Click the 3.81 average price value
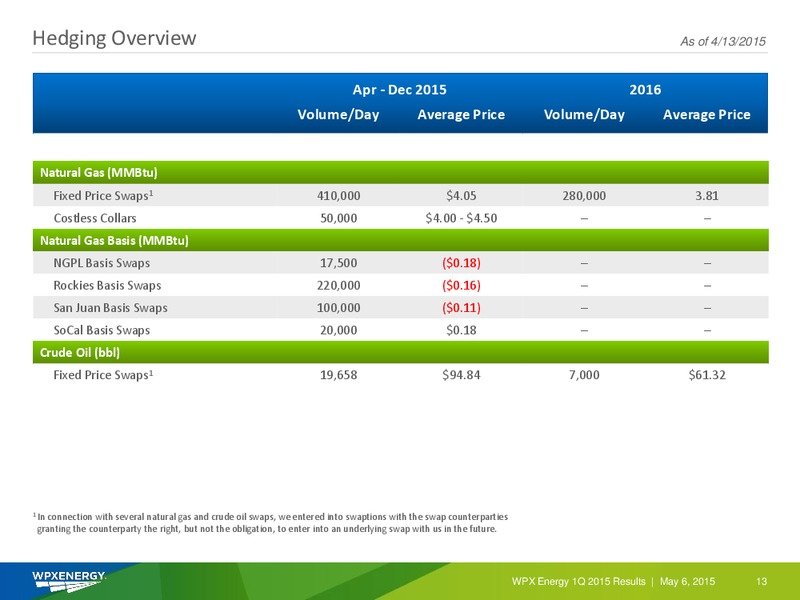Image resolution: width=800 pixels, height=600 pixels. tap(707, 195)
